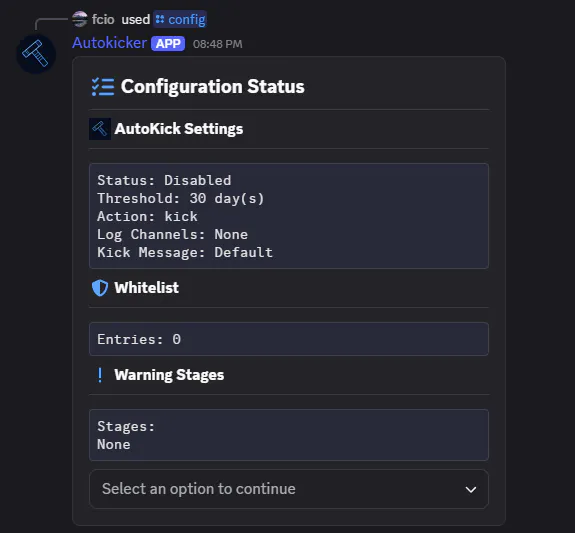Click the hammer icon beside AutoKick Settings
This screenshot has width=575, height=533.
pyautogui.click(x=100, y=129)
